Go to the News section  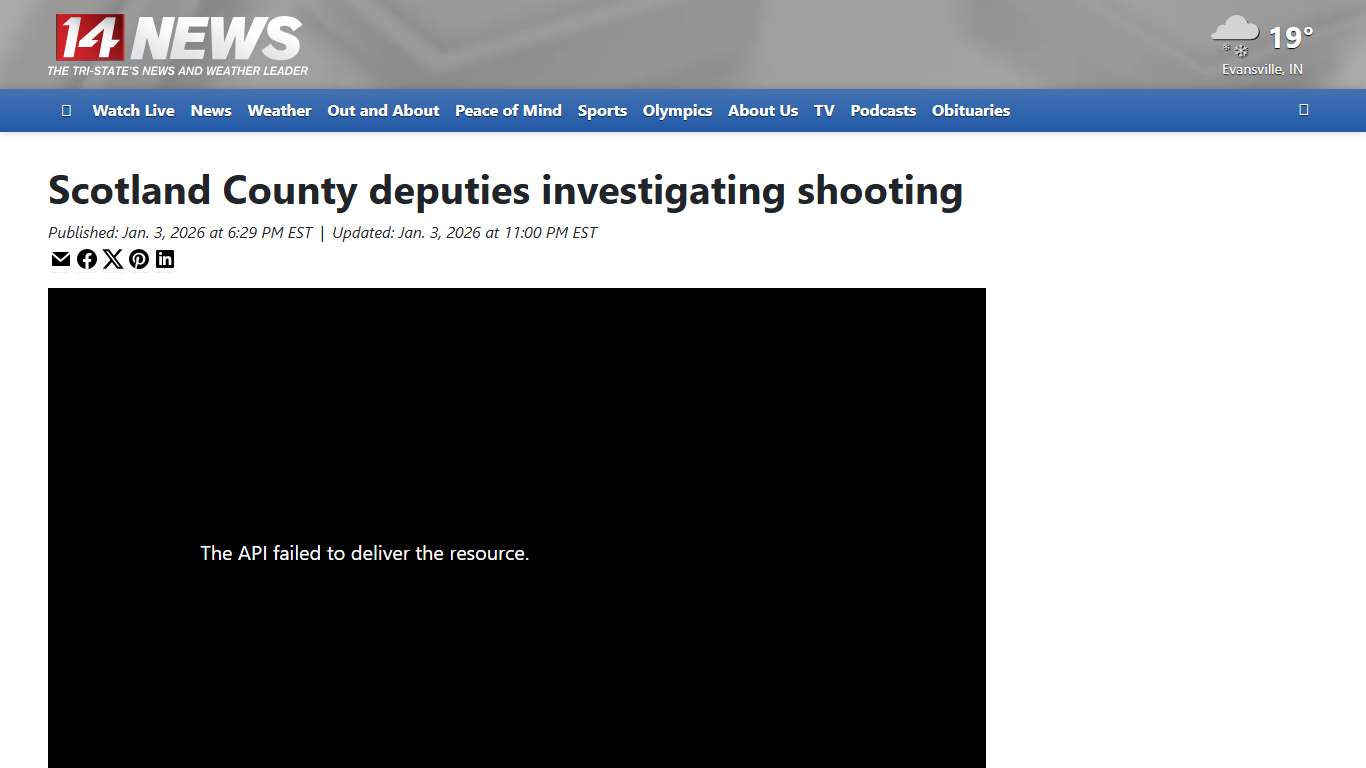[211, 111]
